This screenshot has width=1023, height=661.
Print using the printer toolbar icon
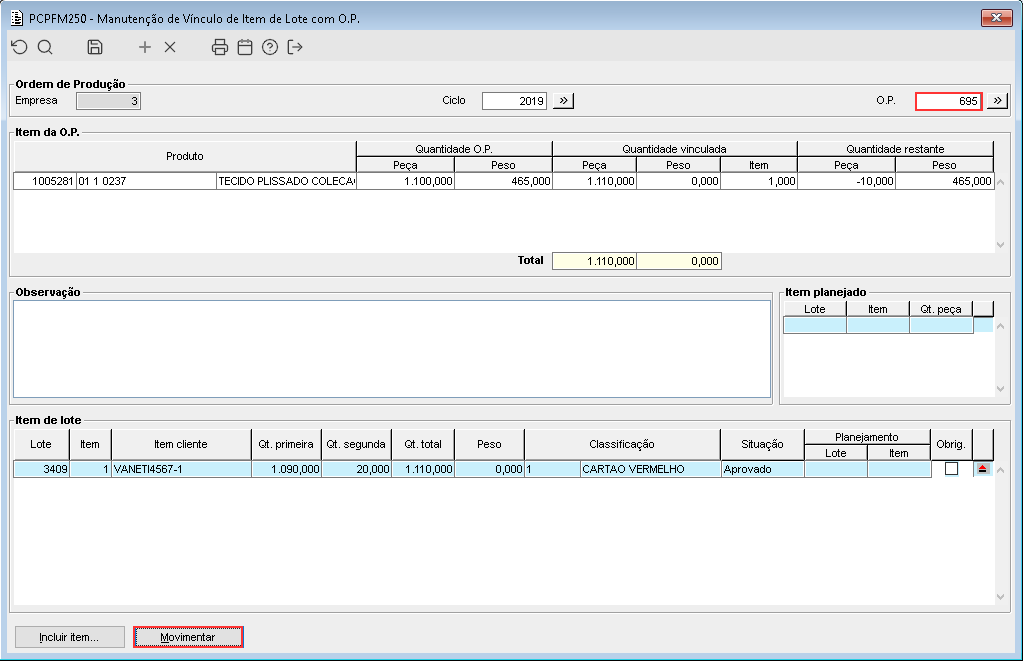pos(220,47)
